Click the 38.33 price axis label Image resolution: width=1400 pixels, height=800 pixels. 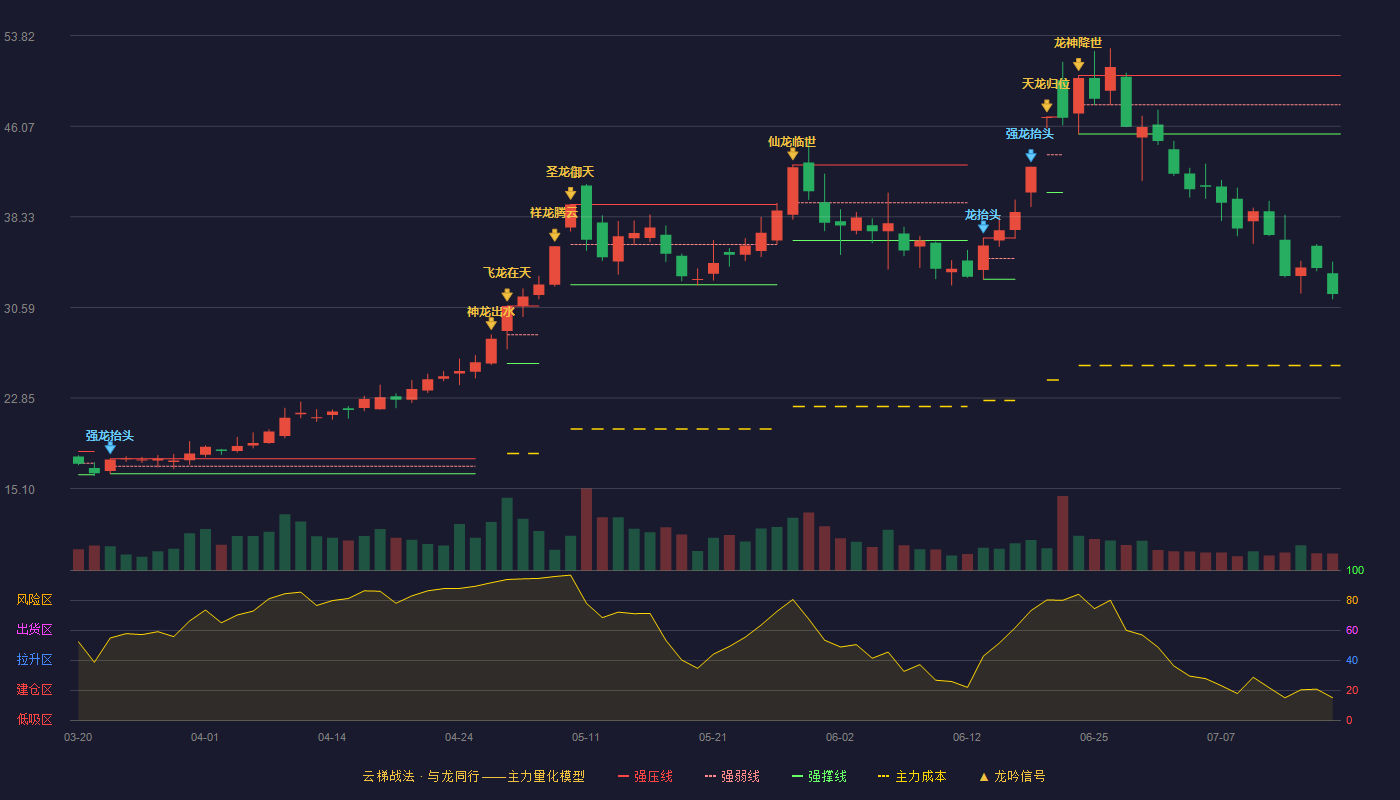pyautogui.click(x=19, y=218)
